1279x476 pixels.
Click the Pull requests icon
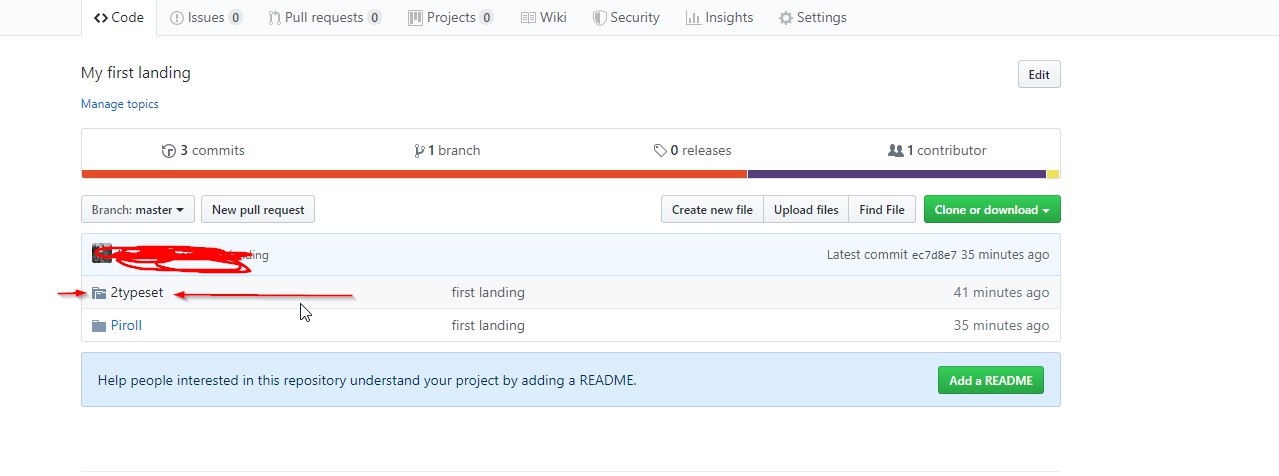(x=274, y=18)
